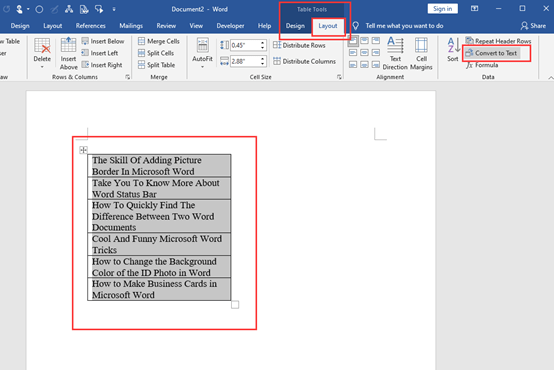
Task: Align text to cell center
Action: point(364,53)
